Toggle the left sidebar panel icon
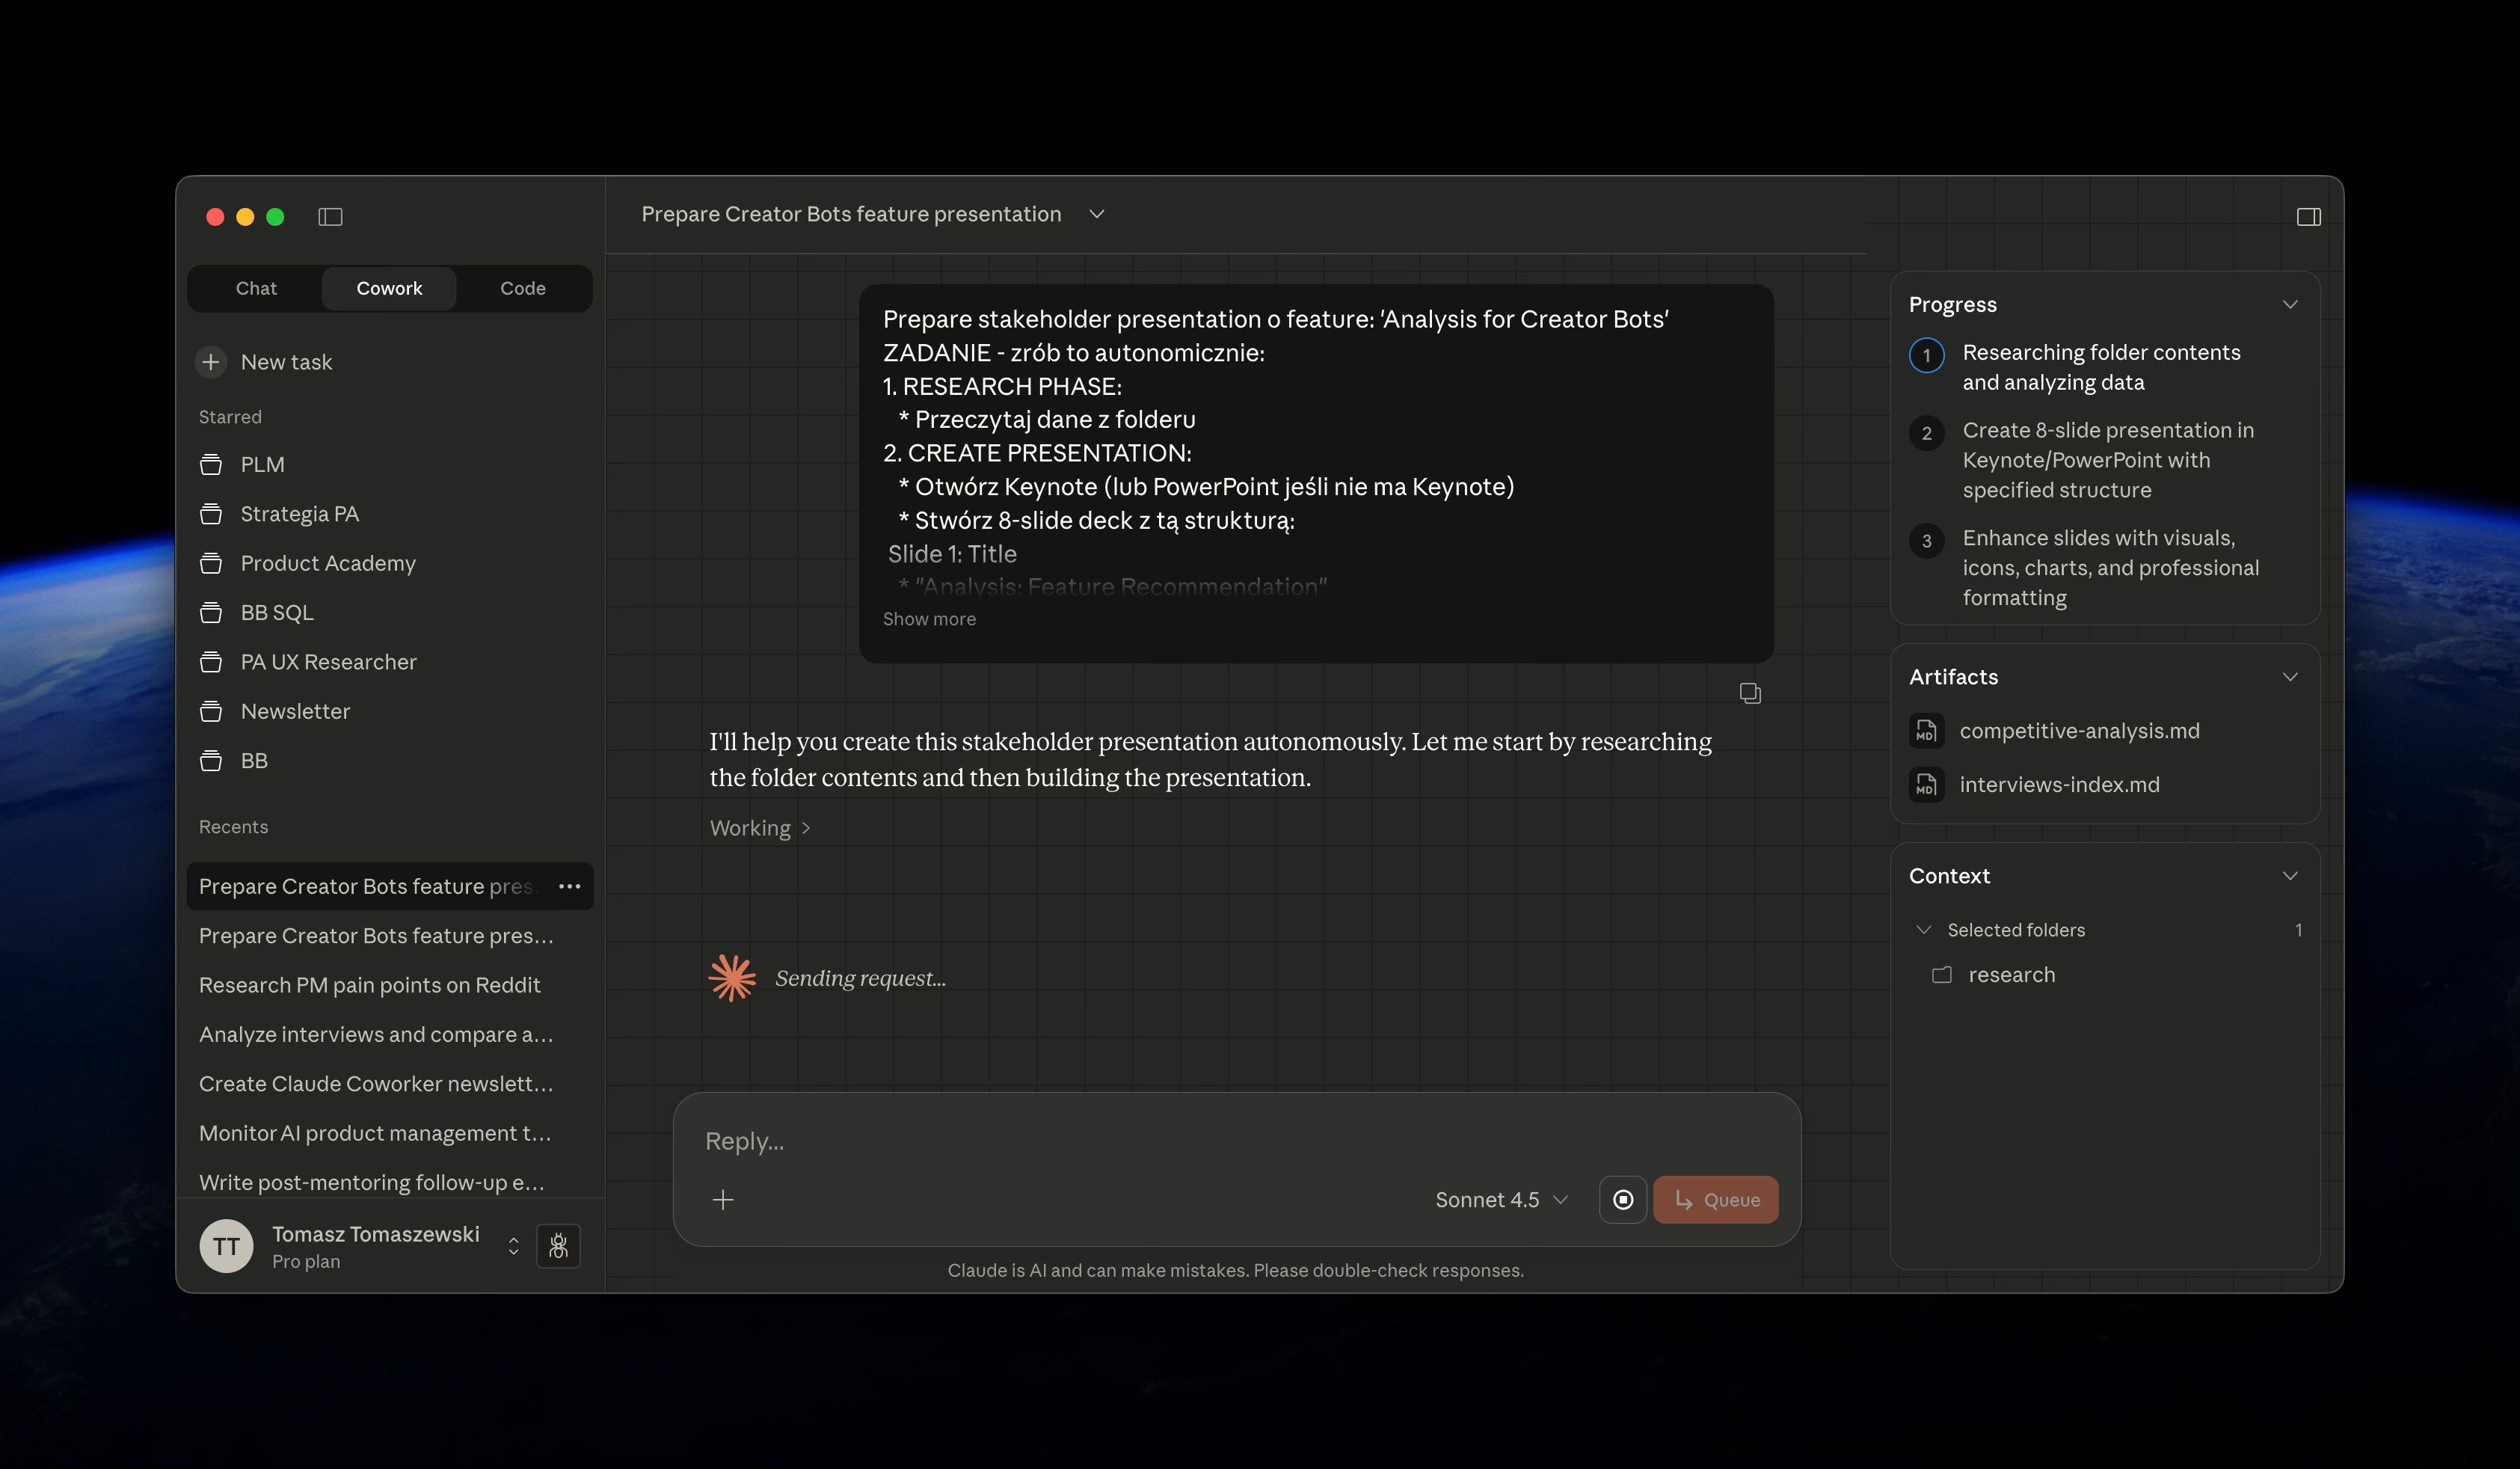The height and width of the screenshot is (1469, 2520). tap(330, 217)
